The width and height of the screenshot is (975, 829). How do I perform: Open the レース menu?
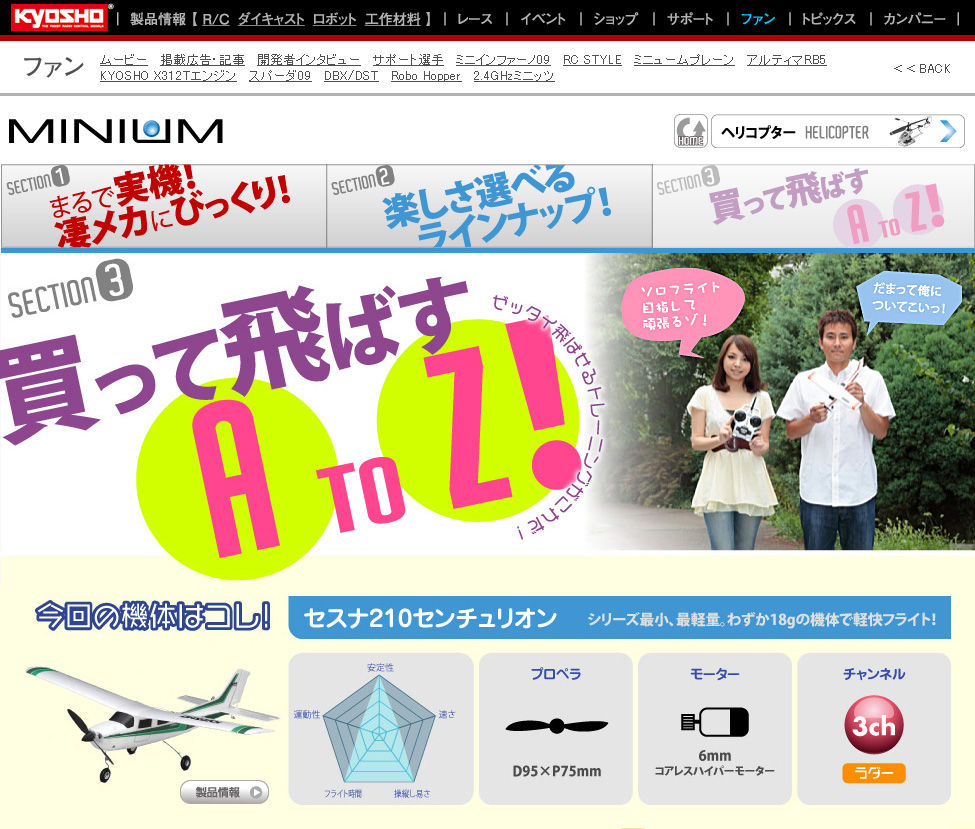(474, 19)
